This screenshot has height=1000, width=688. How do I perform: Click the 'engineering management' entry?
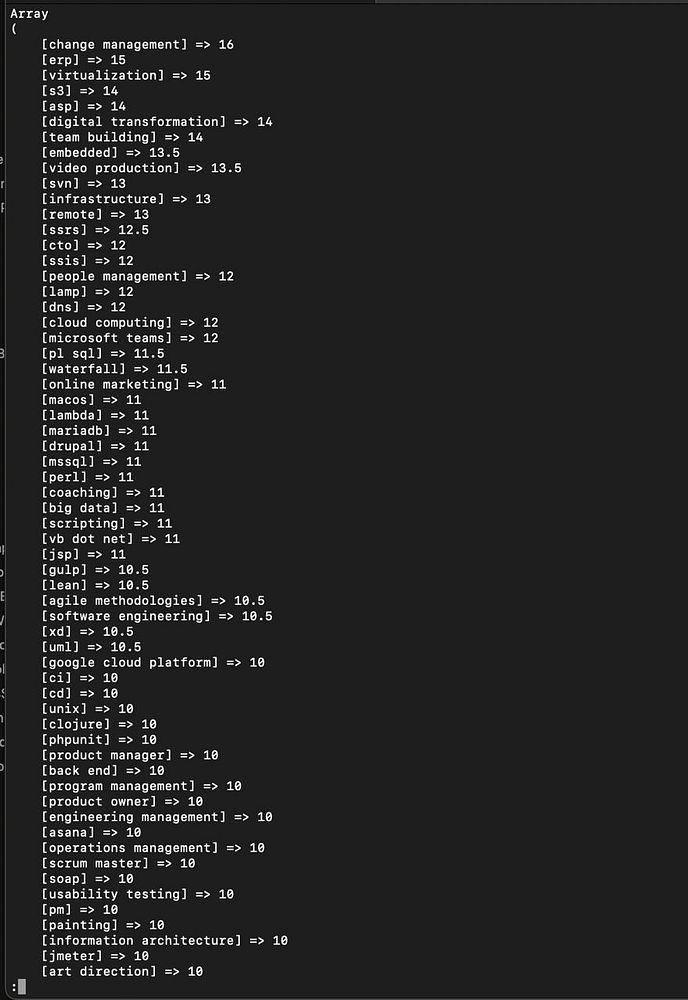[x=156, y=817]
